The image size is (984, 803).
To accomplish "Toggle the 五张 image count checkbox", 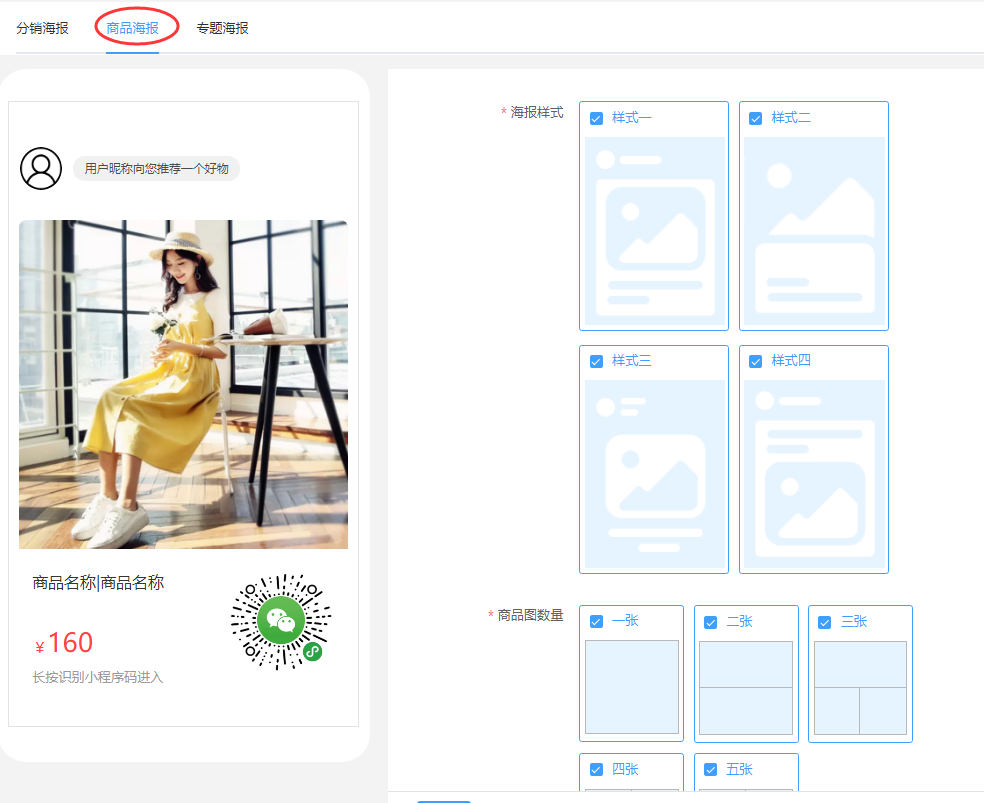I will (x=710, y=770).
